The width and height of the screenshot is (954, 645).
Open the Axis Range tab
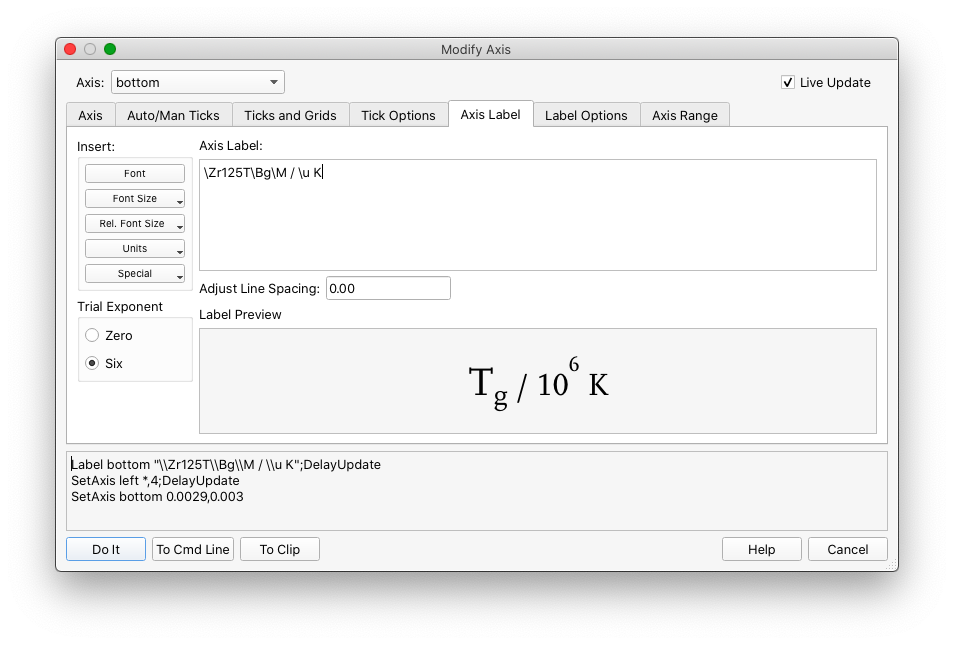(685, 114)
